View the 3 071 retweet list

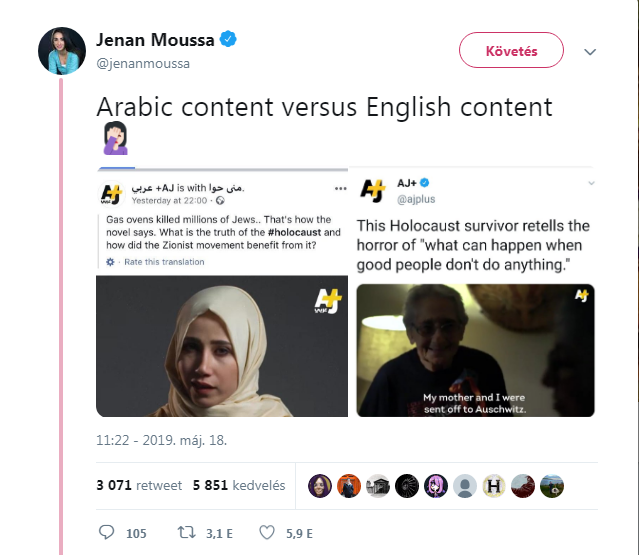click(139, 485)
